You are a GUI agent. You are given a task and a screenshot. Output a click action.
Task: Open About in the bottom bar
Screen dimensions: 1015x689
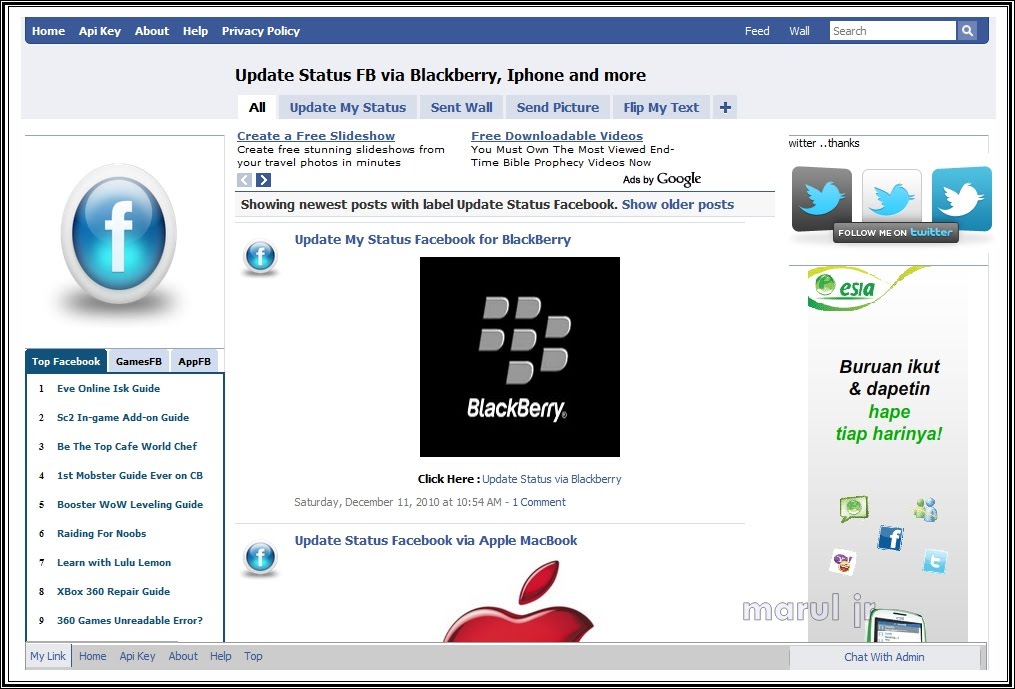point(183,656)
